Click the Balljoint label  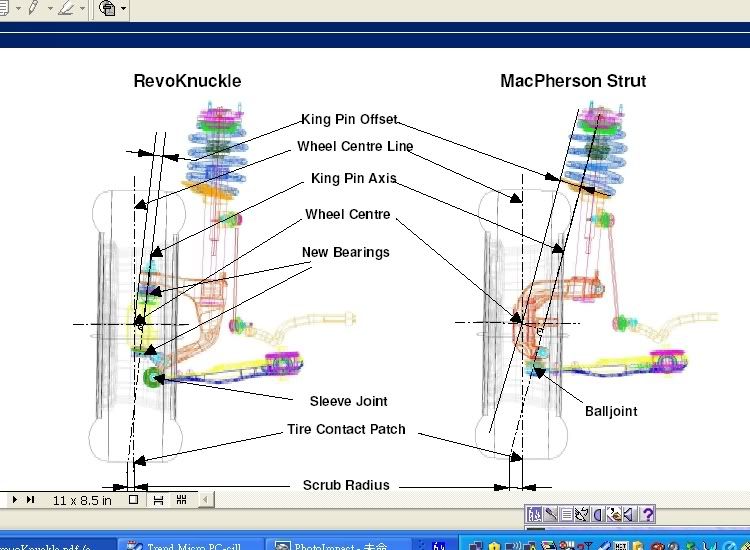pyautogui.click(x=611, y=411)
